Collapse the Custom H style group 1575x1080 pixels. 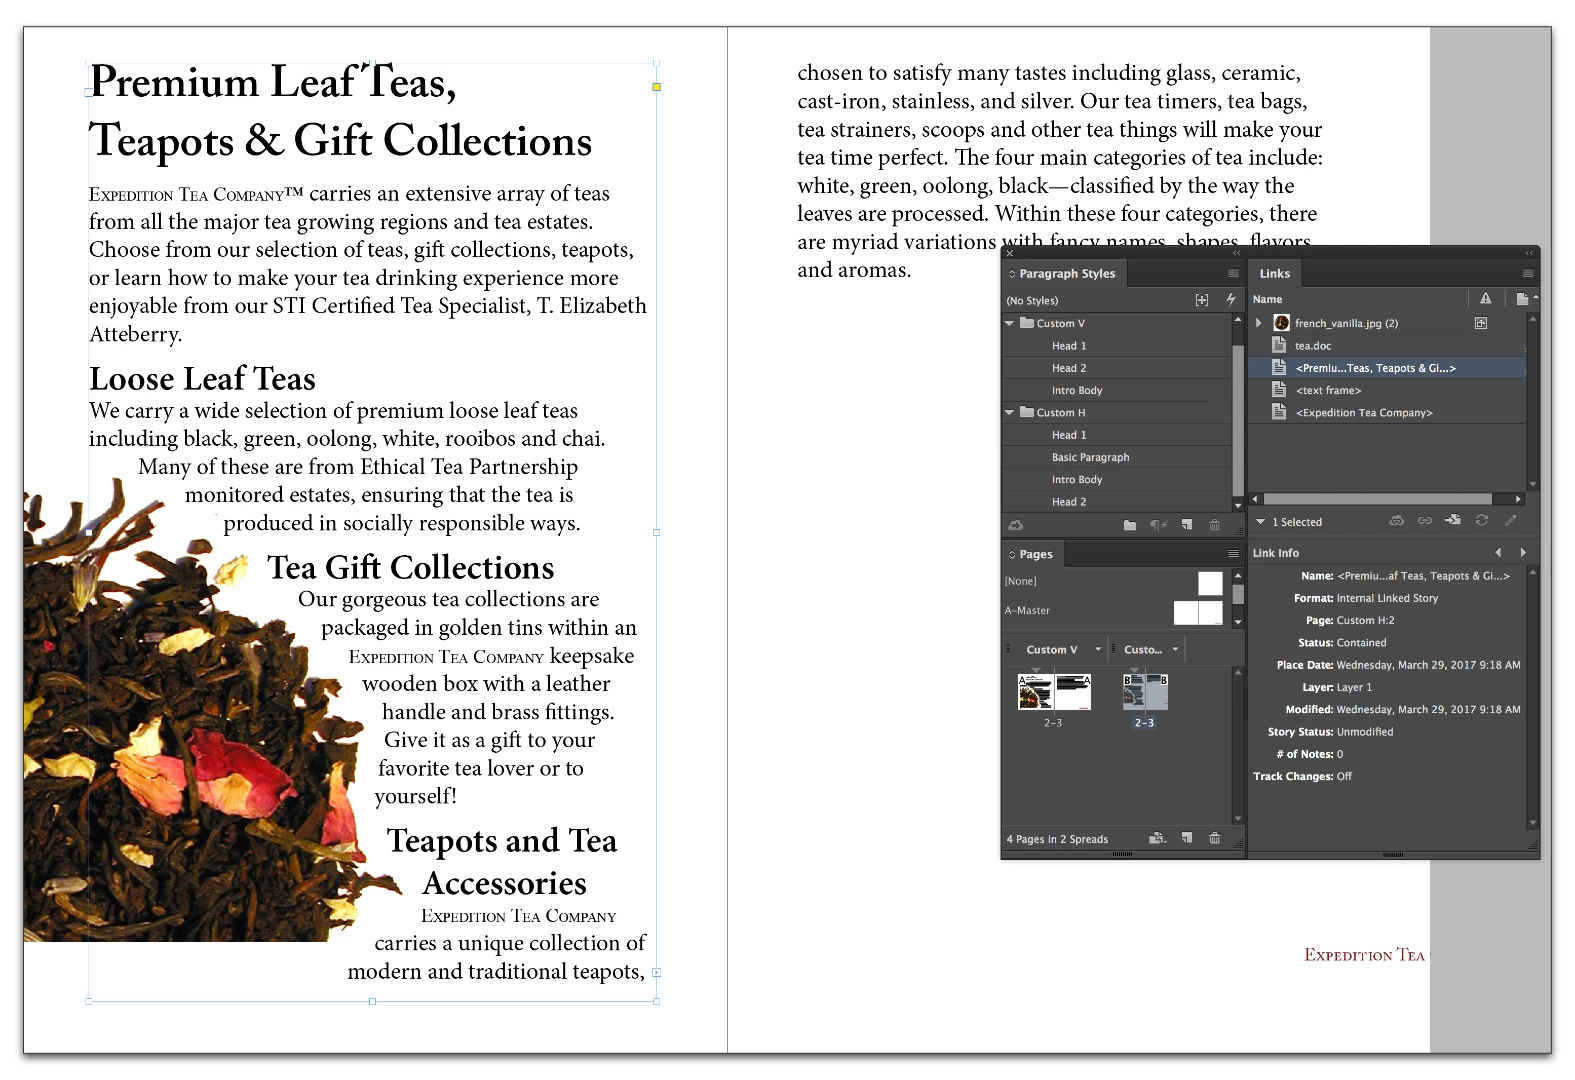point(1010,412)
